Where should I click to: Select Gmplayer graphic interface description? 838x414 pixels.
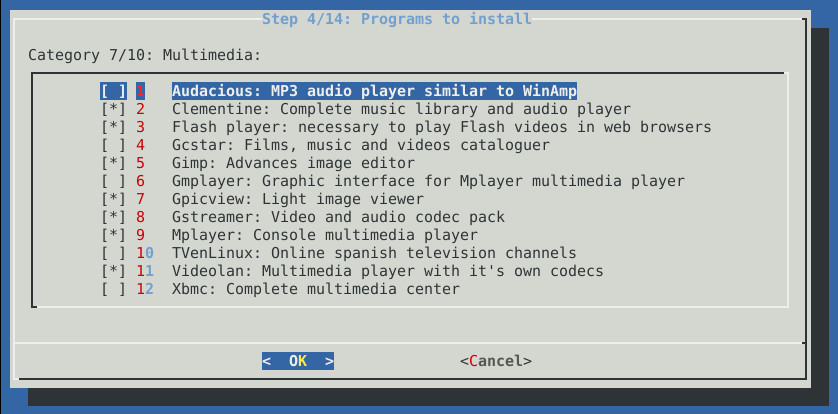[428, 181]
